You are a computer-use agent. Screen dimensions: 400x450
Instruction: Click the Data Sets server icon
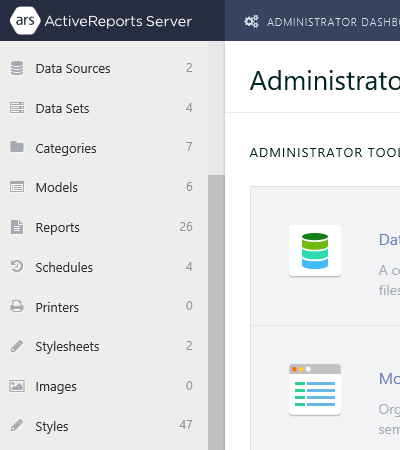tap(17, 108)
